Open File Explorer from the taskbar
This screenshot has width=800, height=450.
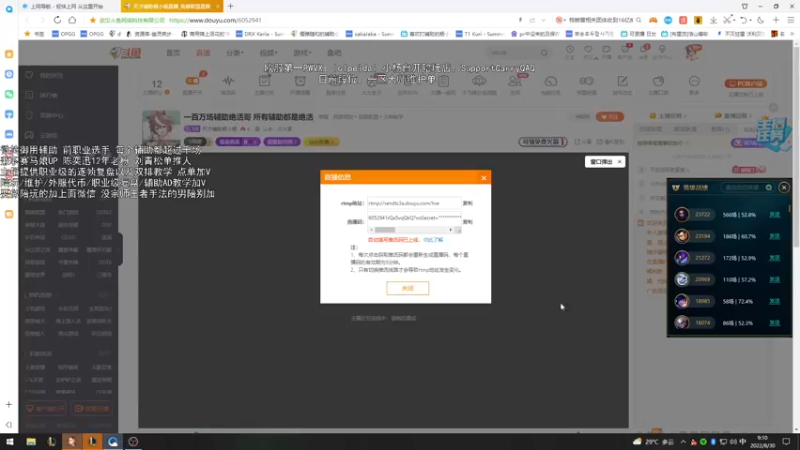pyautogui.click(x=31, y=441)
